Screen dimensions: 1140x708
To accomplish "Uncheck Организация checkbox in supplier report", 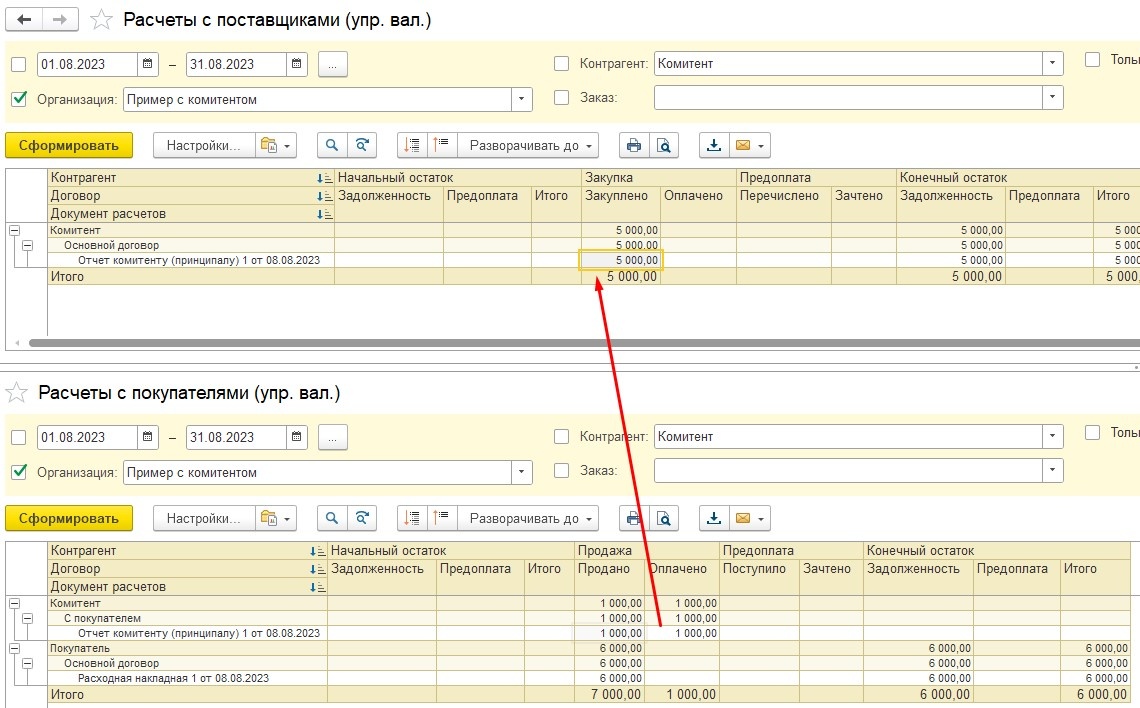I will 19,99.
